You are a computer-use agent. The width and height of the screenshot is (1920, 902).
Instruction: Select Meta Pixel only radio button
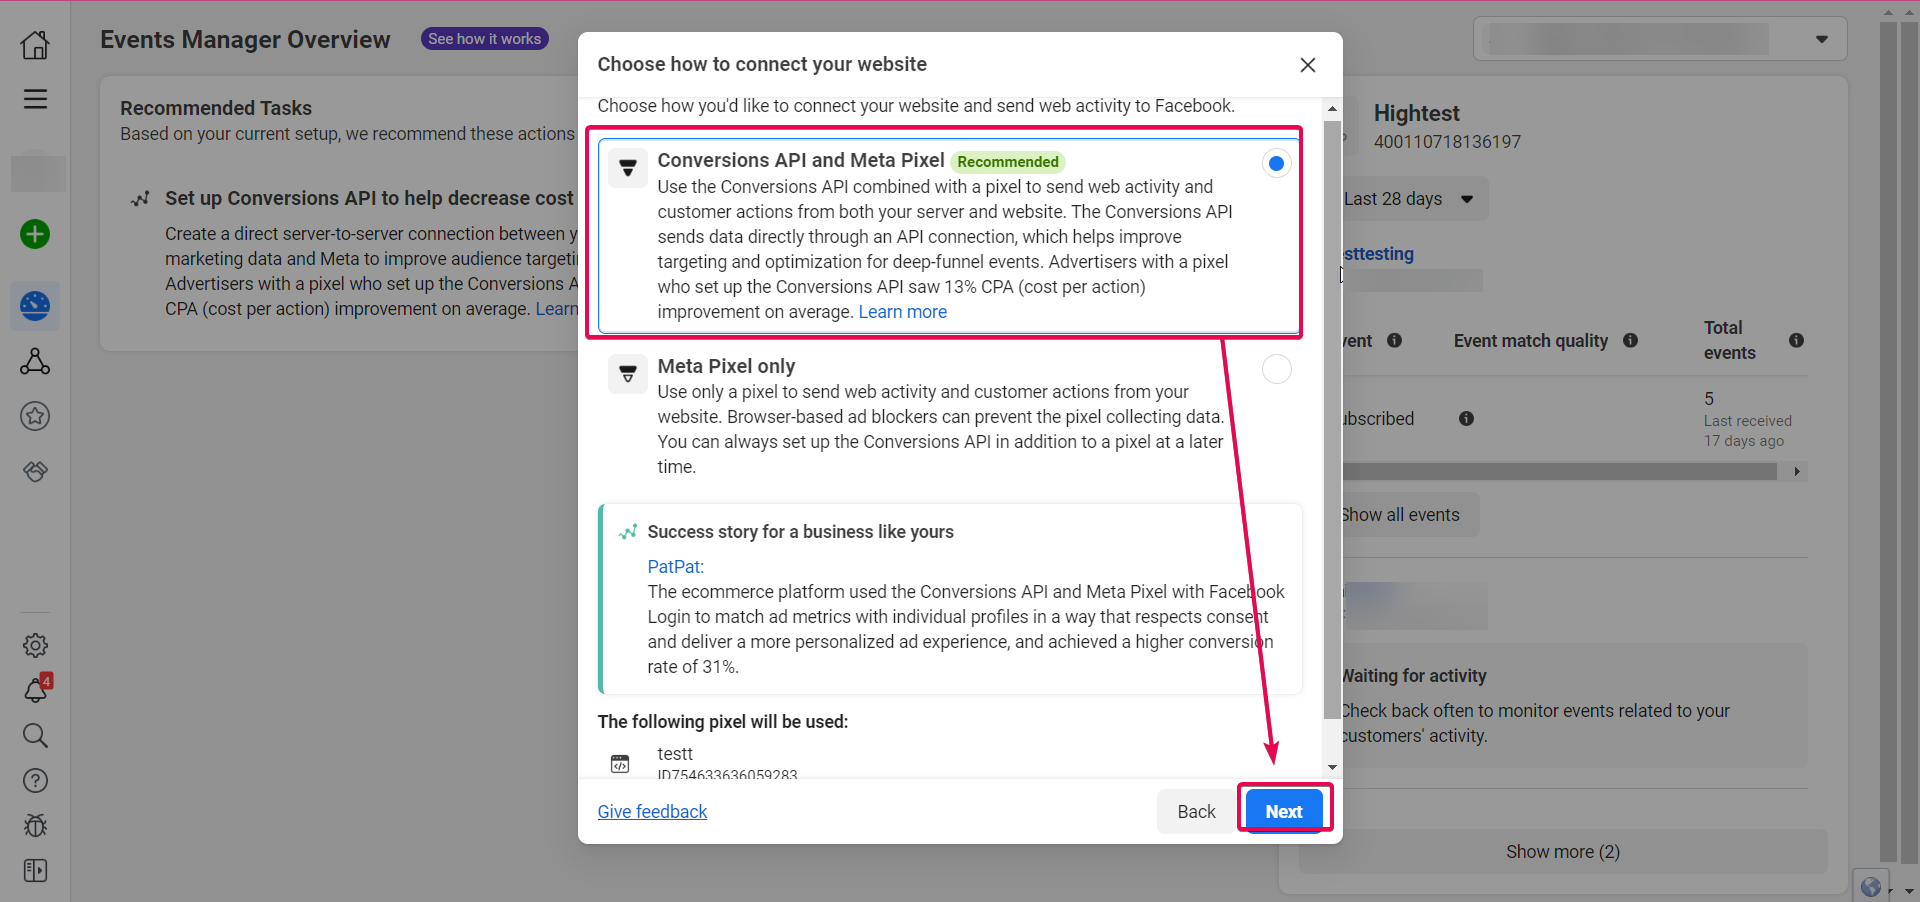[1276, 369]
